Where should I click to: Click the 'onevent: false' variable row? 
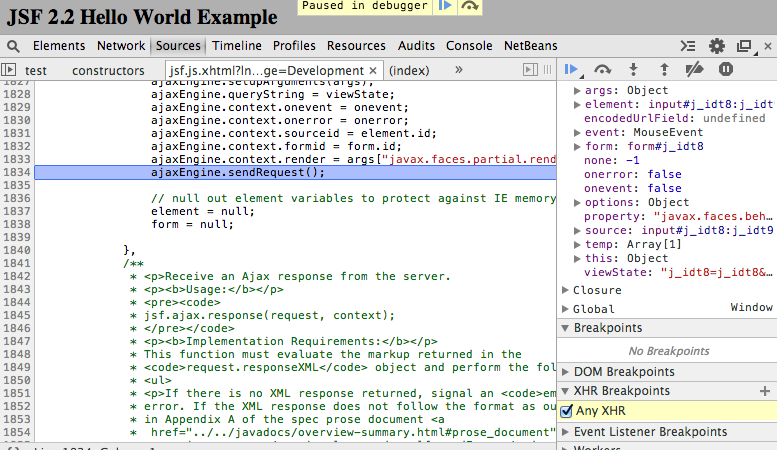[633, 188]
